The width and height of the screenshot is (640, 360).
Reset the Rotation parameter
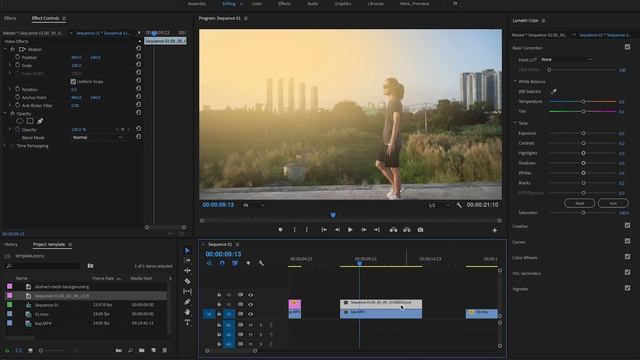(138, 89)
